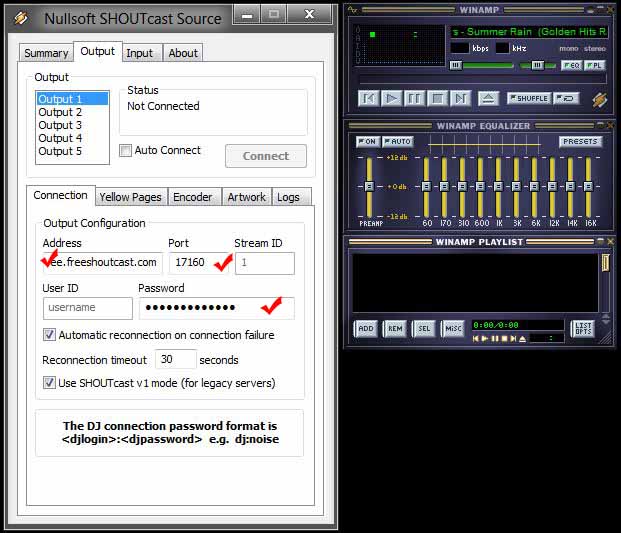Click SHOUTcast Source title bar icon
Screen dimensions: 621x533
tap(21, 18)
